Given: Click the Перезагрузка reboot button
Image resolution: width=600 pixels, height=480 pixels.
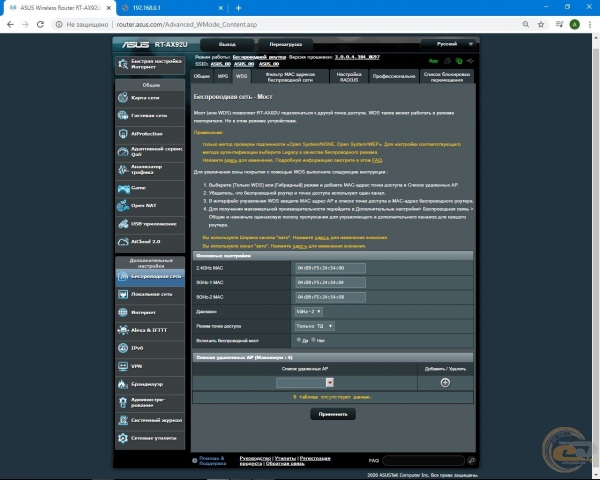Looking at the screenshot, I should click(285, 44).
